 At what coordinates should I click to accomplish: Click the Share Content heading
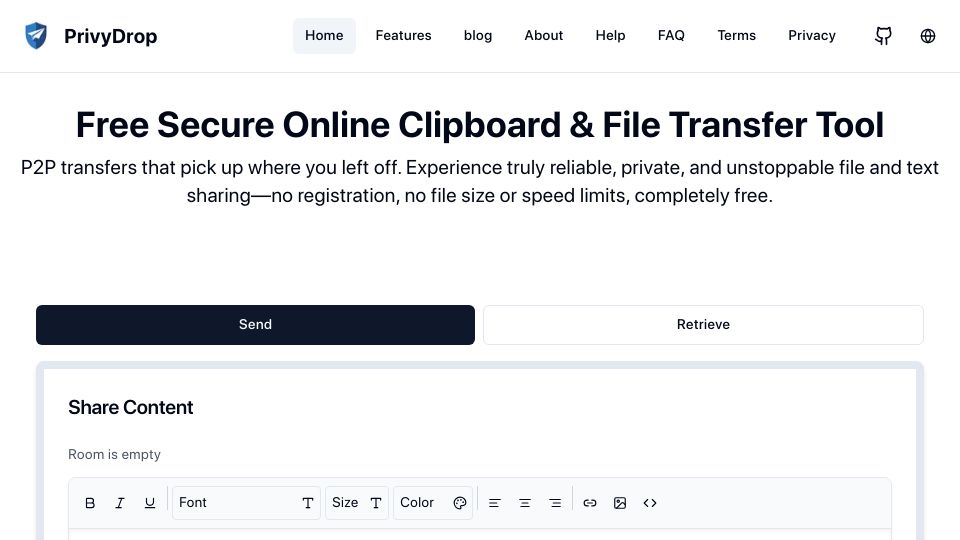(130, 407)
